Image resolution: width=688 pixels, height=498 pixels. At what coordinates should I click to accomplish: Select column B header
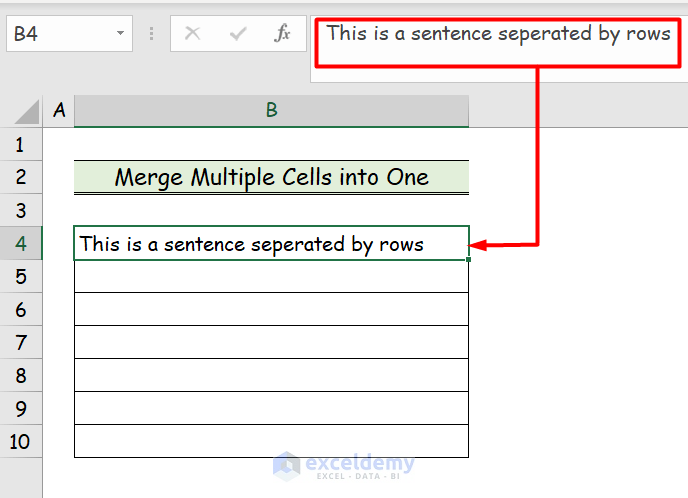[271, 111]
